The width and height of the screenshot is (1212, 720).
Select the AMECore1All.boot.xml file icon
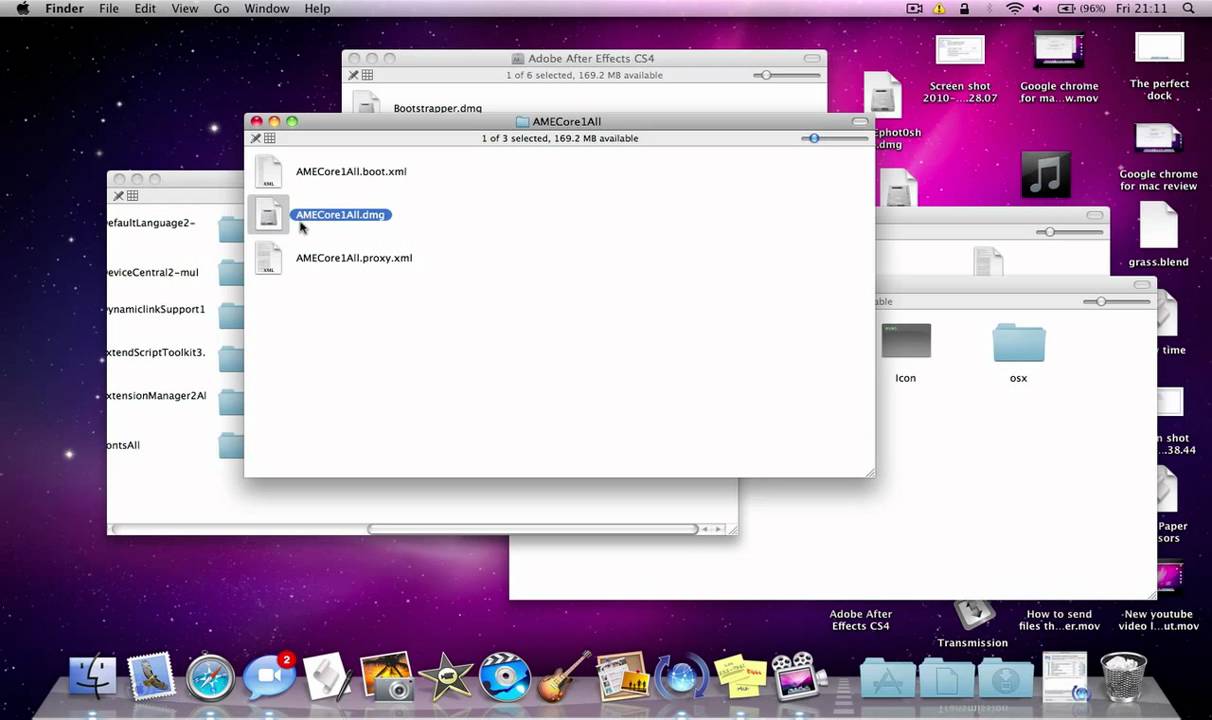pyautogui.click(x=268, y=171)
